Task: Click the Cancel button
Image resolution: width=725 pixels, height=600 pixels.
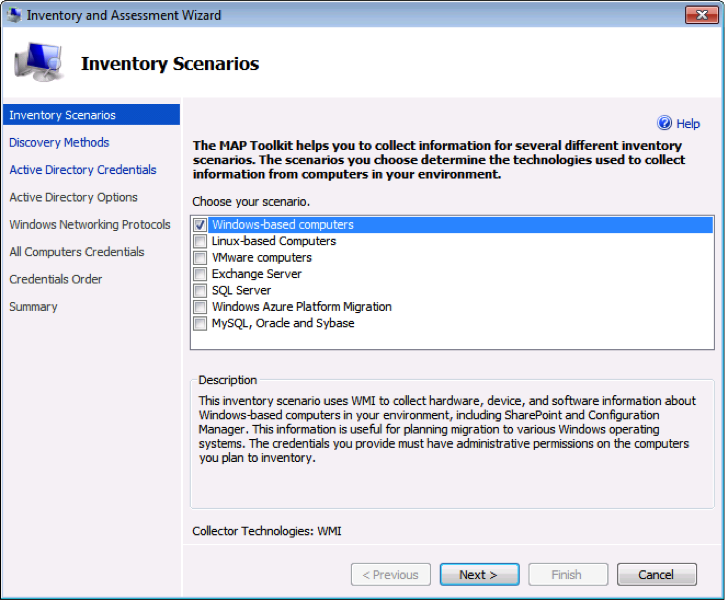Action: point(657,575)
